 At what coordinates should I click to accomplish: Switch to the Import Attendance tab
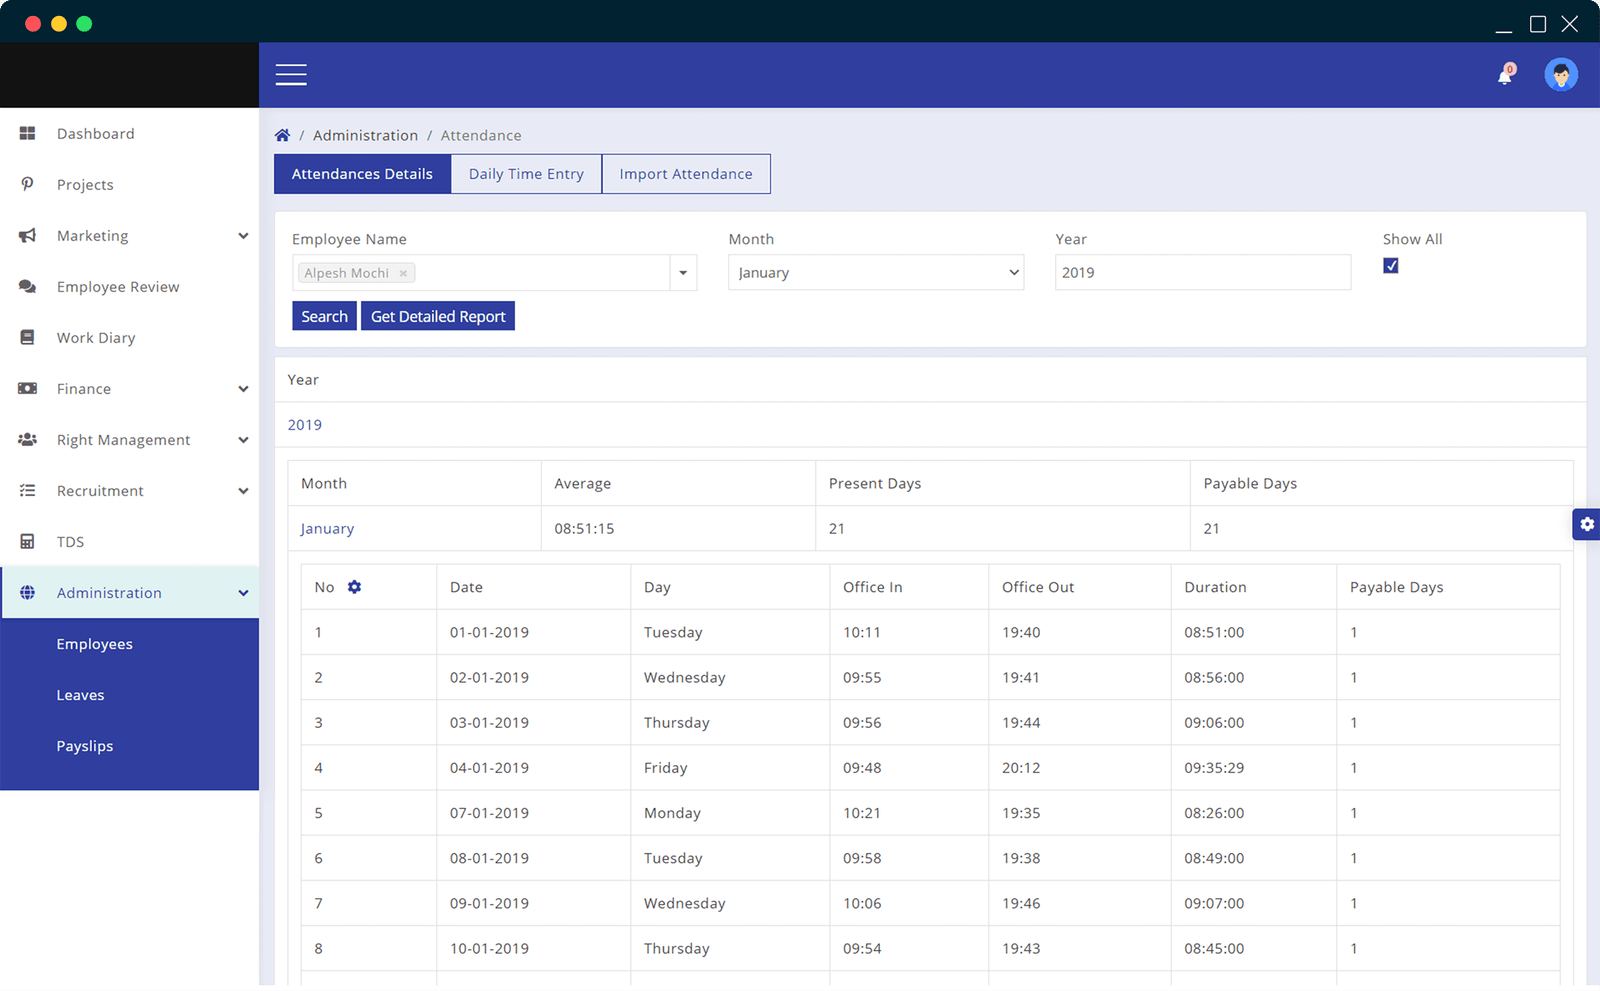click(685, 174)
